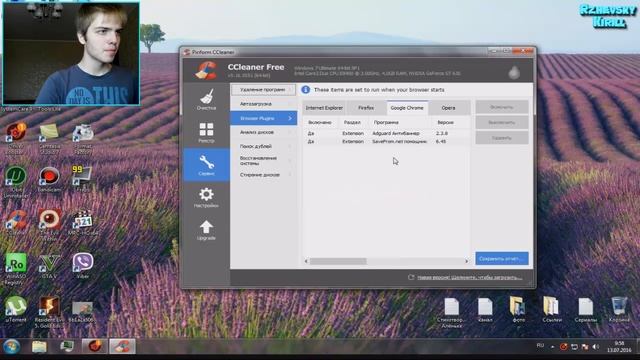
Task: Open the GTA V desktop shortcut
Action: pyautogui.click(x=49, y=265)
